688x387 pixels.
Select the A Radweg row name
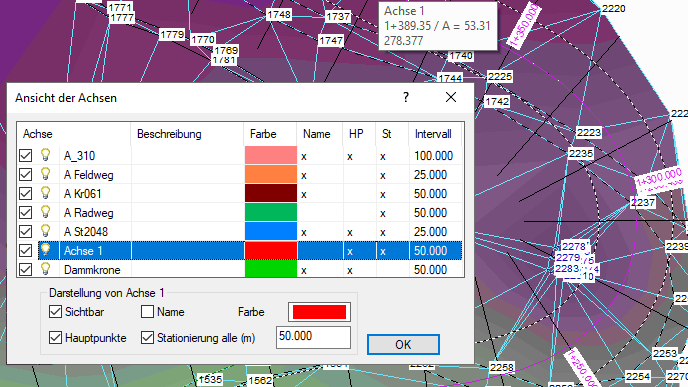pos(89,213)
